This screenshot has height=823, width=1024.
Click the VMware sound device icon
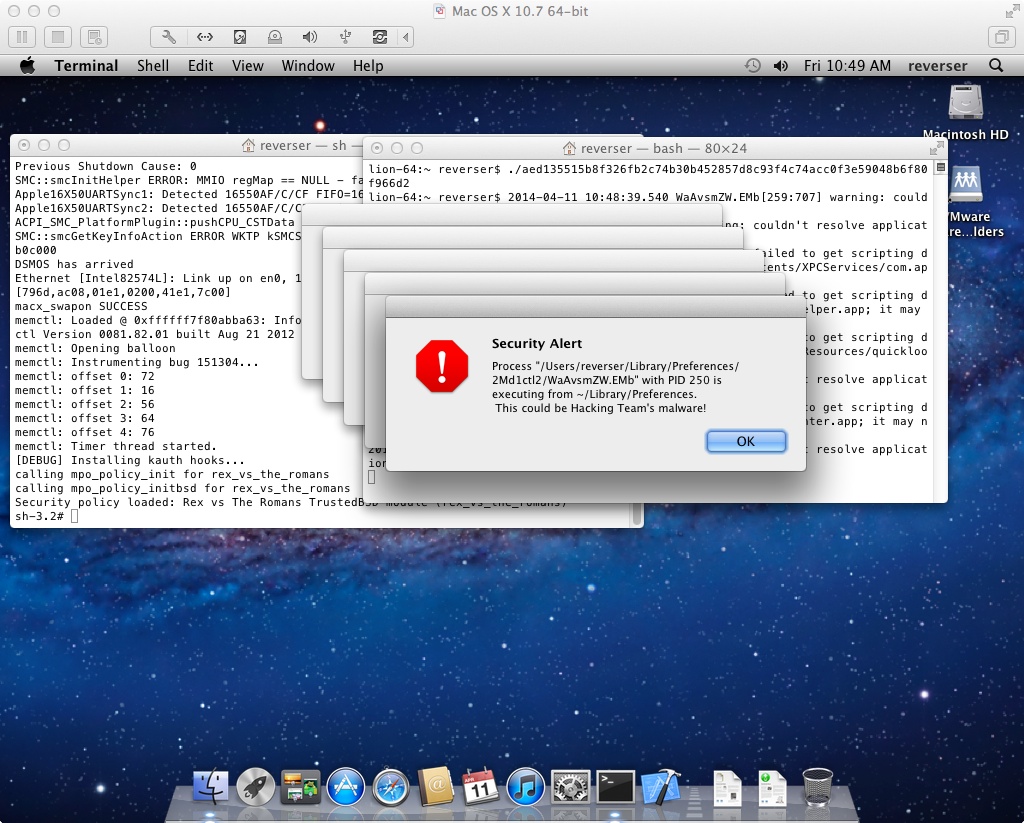(310, 37)
